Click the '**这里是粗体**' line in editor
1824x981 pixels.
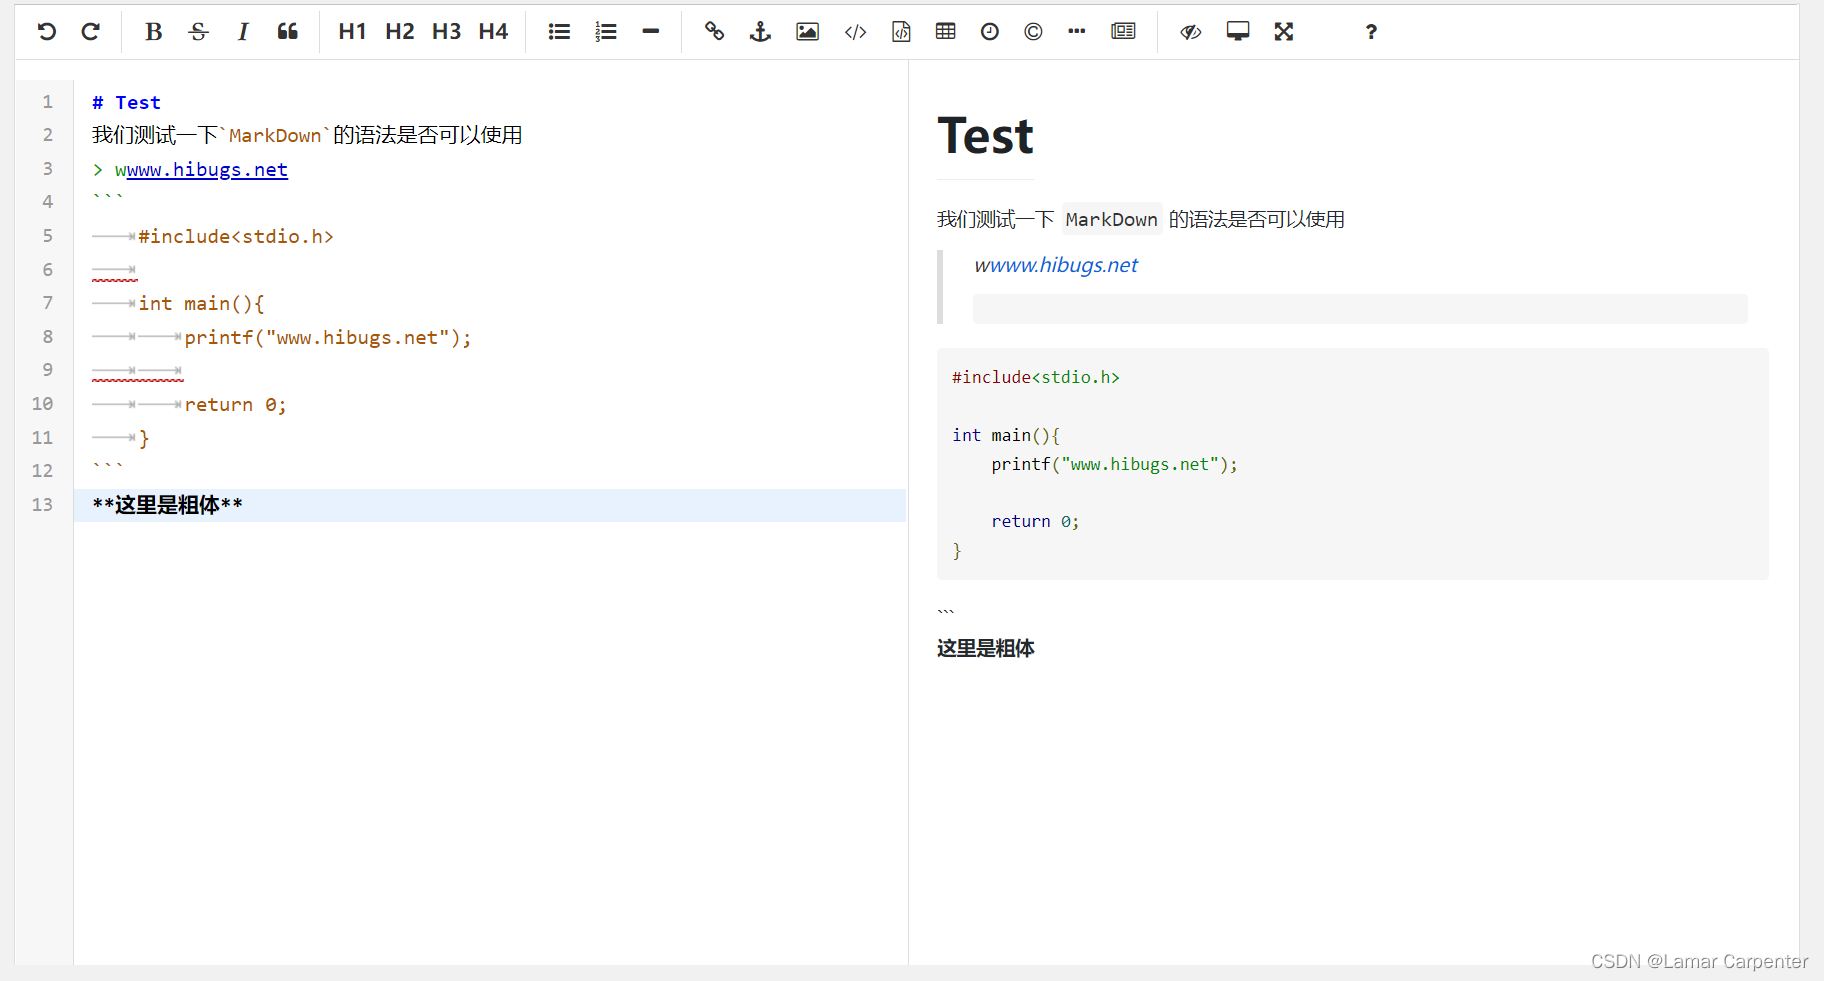coord(167,505)
